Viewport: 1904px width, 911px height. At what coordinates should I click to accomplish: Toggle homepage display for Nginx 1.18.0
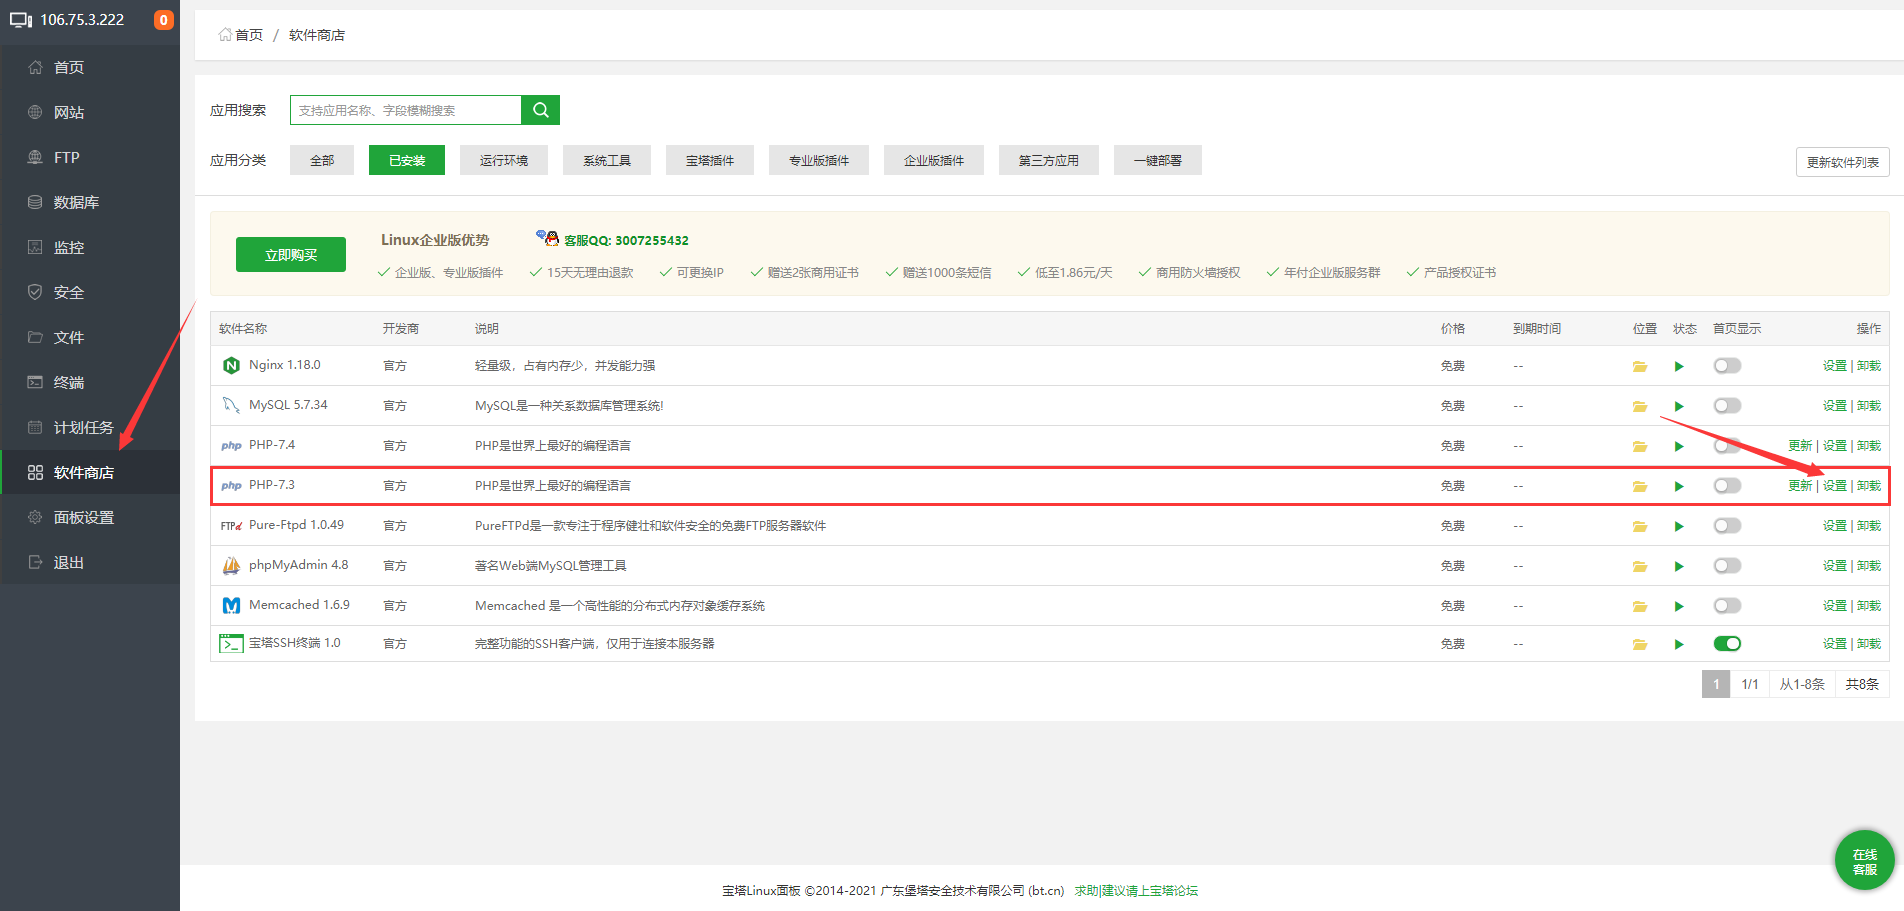(1727, 366)
